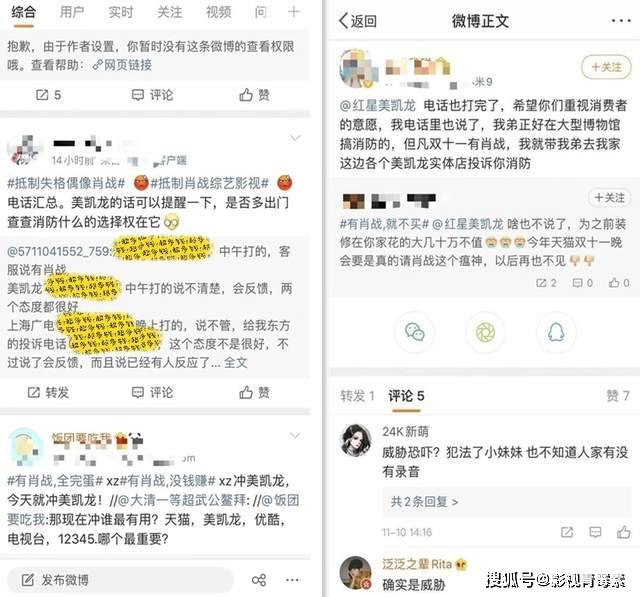The height and width of the screenshot is (597, 640).
Task: Open three-dot menu in 微博正文 header
Action: pos(621,21)
